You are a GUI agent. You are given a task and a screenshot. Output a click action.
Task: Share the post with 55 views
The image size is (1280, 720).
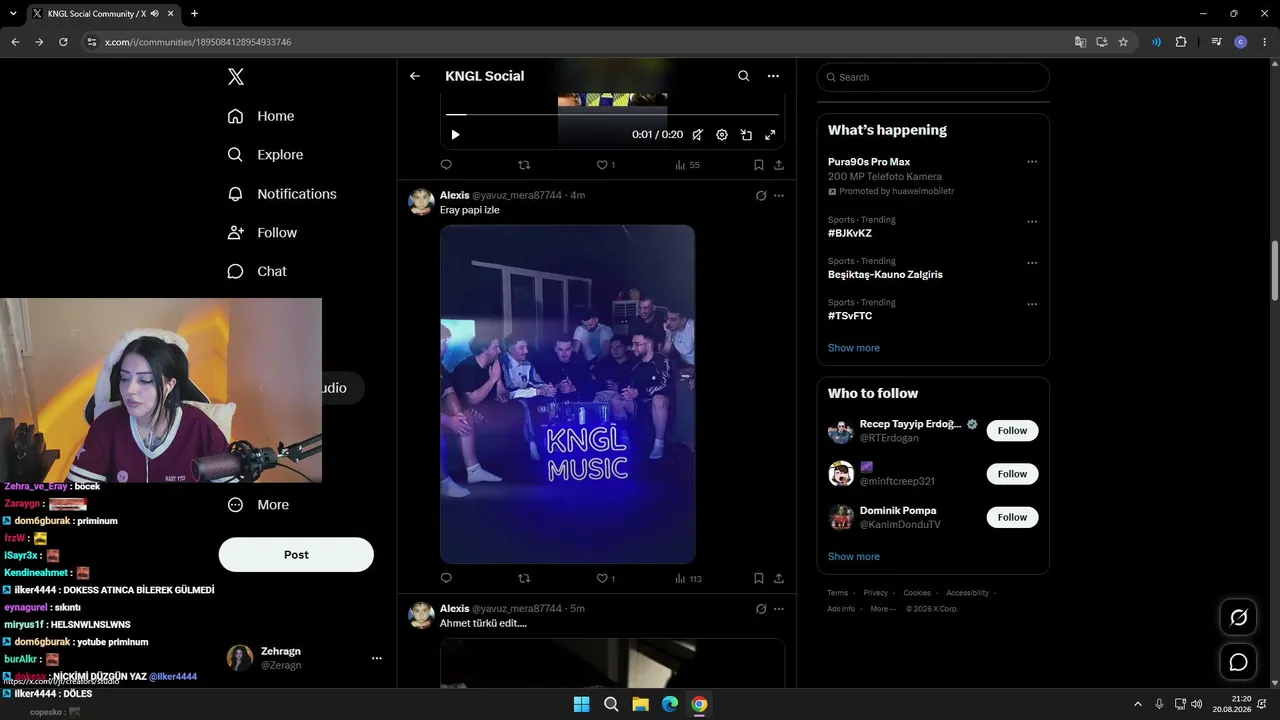[x=779, y=165]
